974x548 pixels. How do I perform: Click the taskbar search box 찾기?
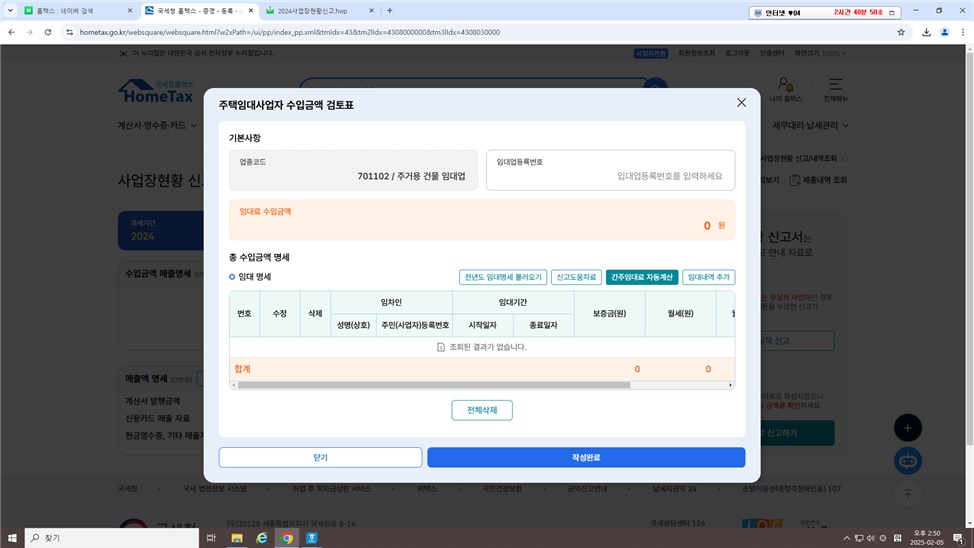pos(112,538)
